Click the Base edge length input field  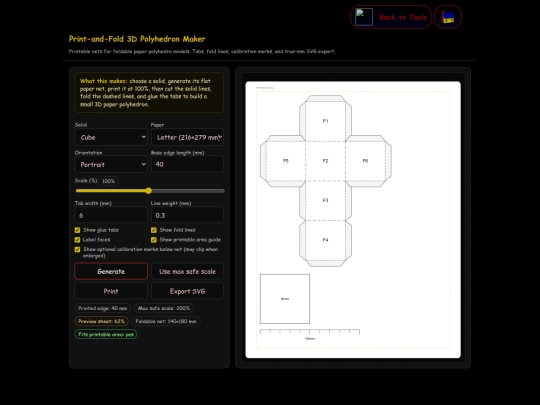click(x=187, y=164)
